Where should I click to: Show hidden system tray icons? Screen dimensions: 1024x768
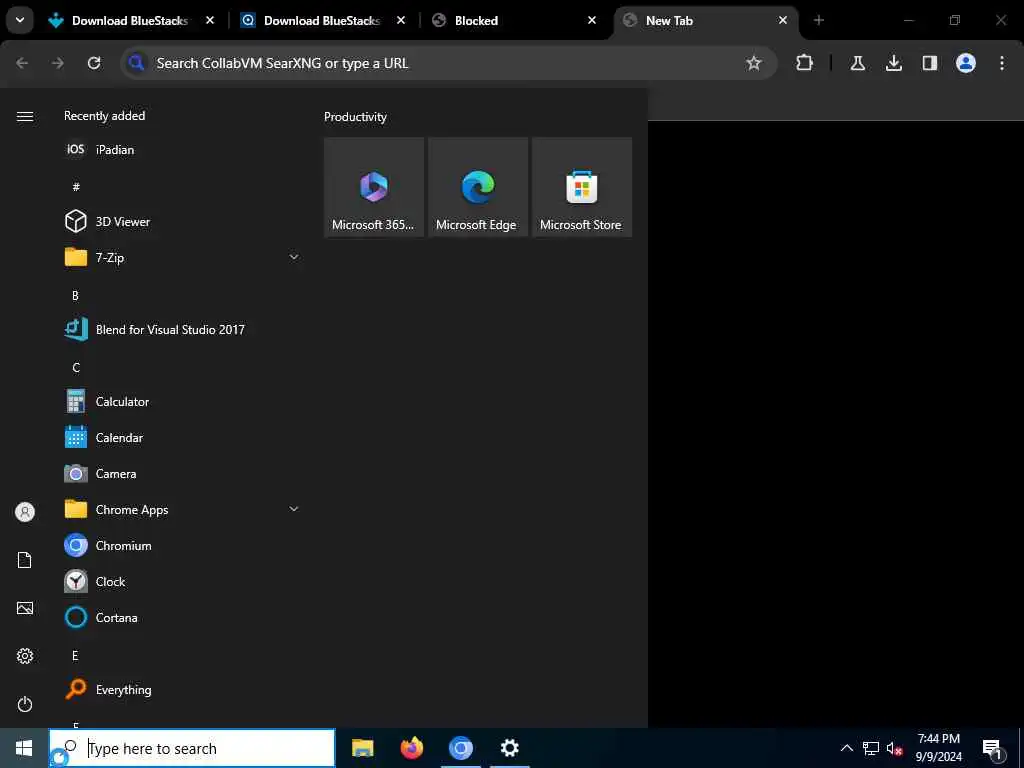(x=846, y=748)
